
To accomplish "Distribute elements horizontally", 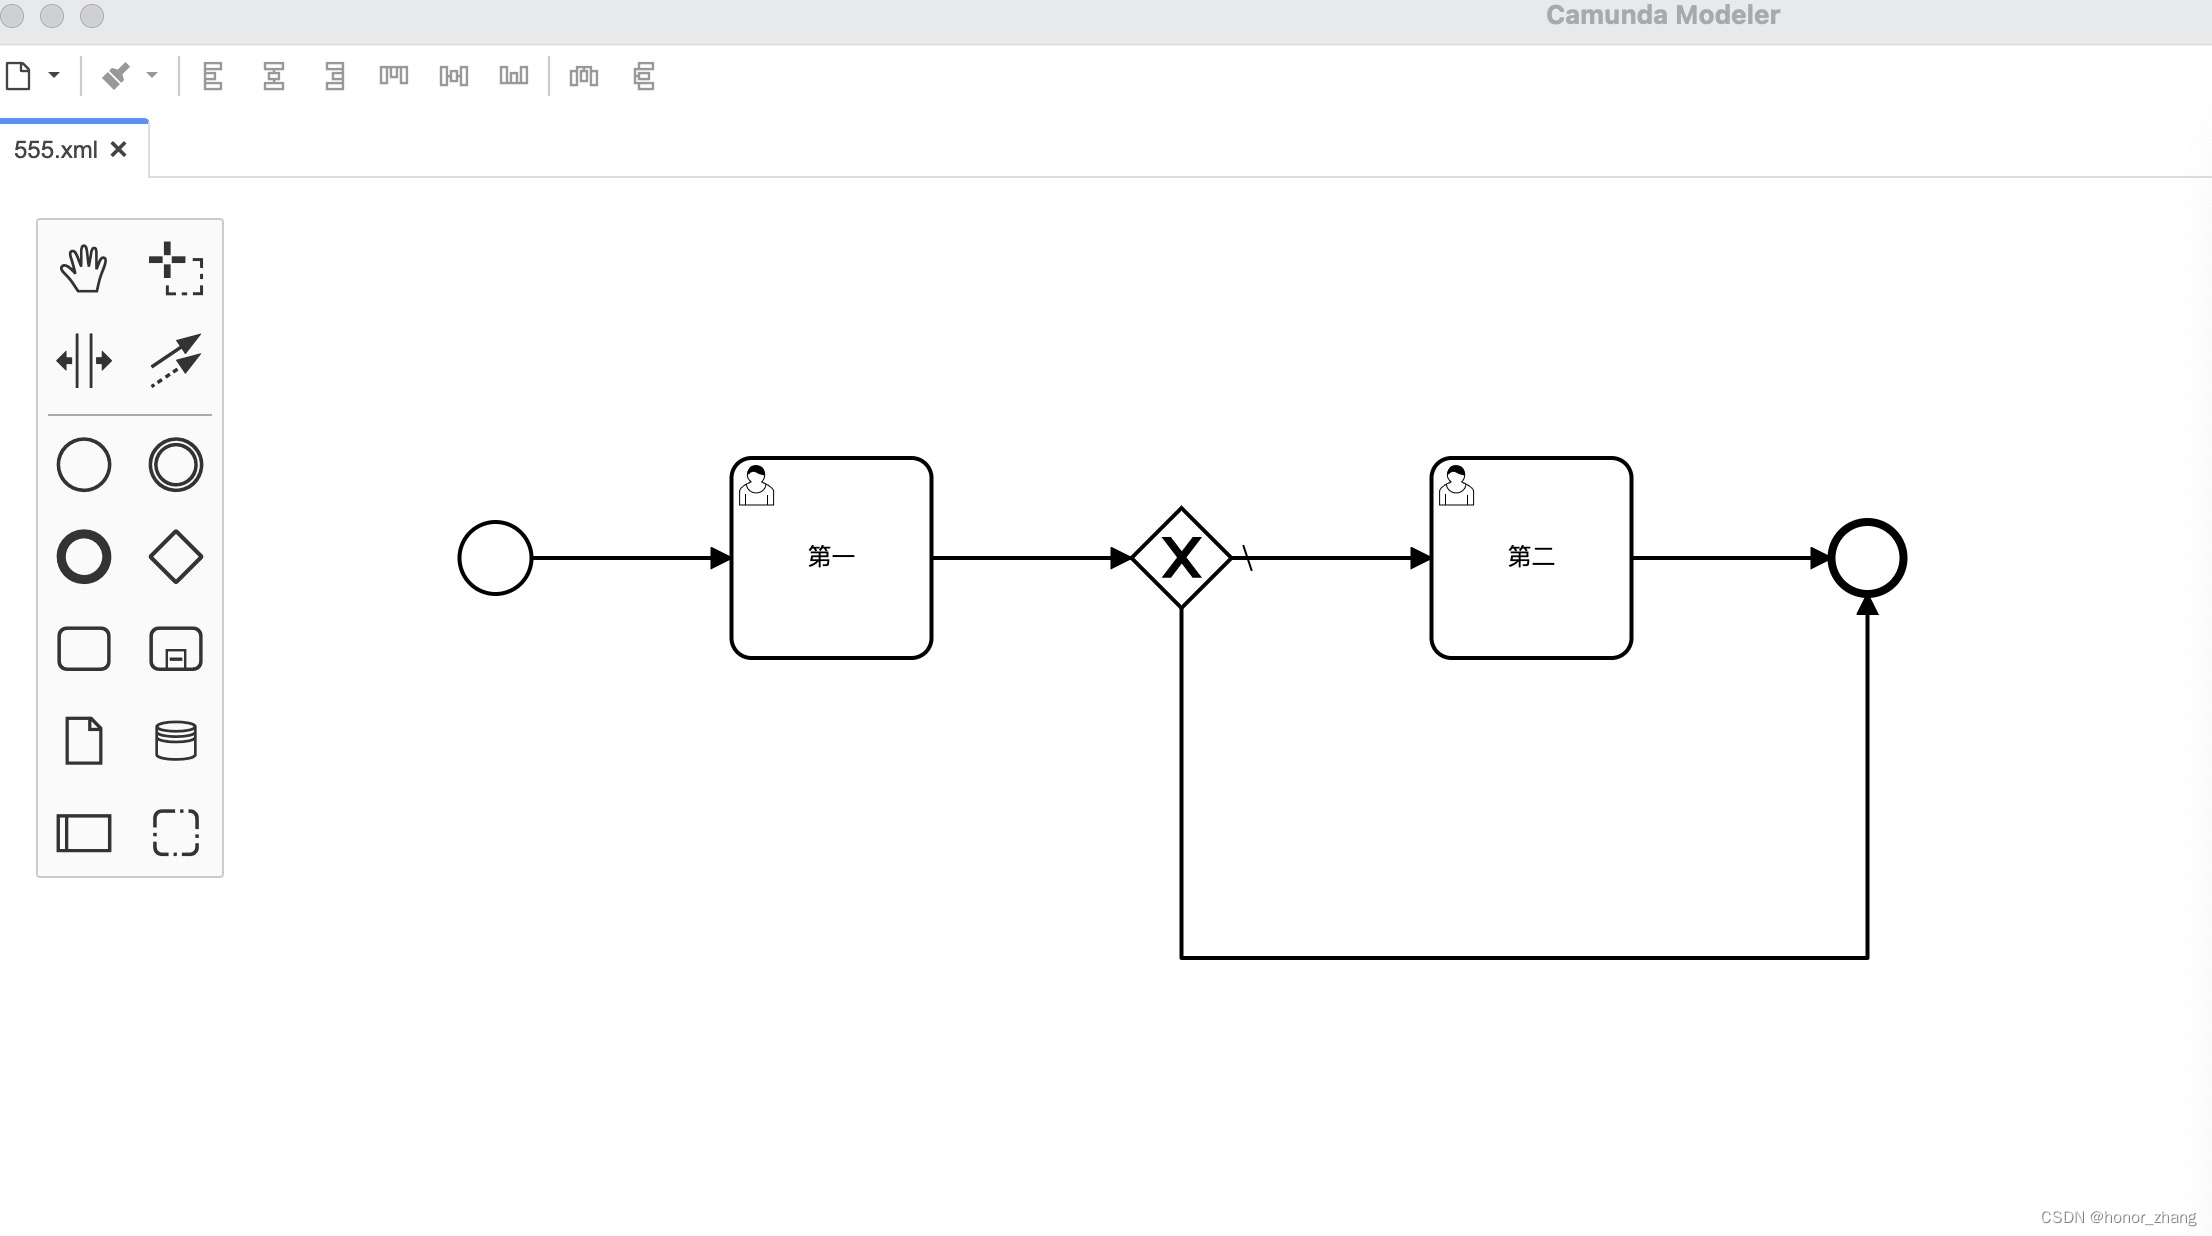I will 584,76.
